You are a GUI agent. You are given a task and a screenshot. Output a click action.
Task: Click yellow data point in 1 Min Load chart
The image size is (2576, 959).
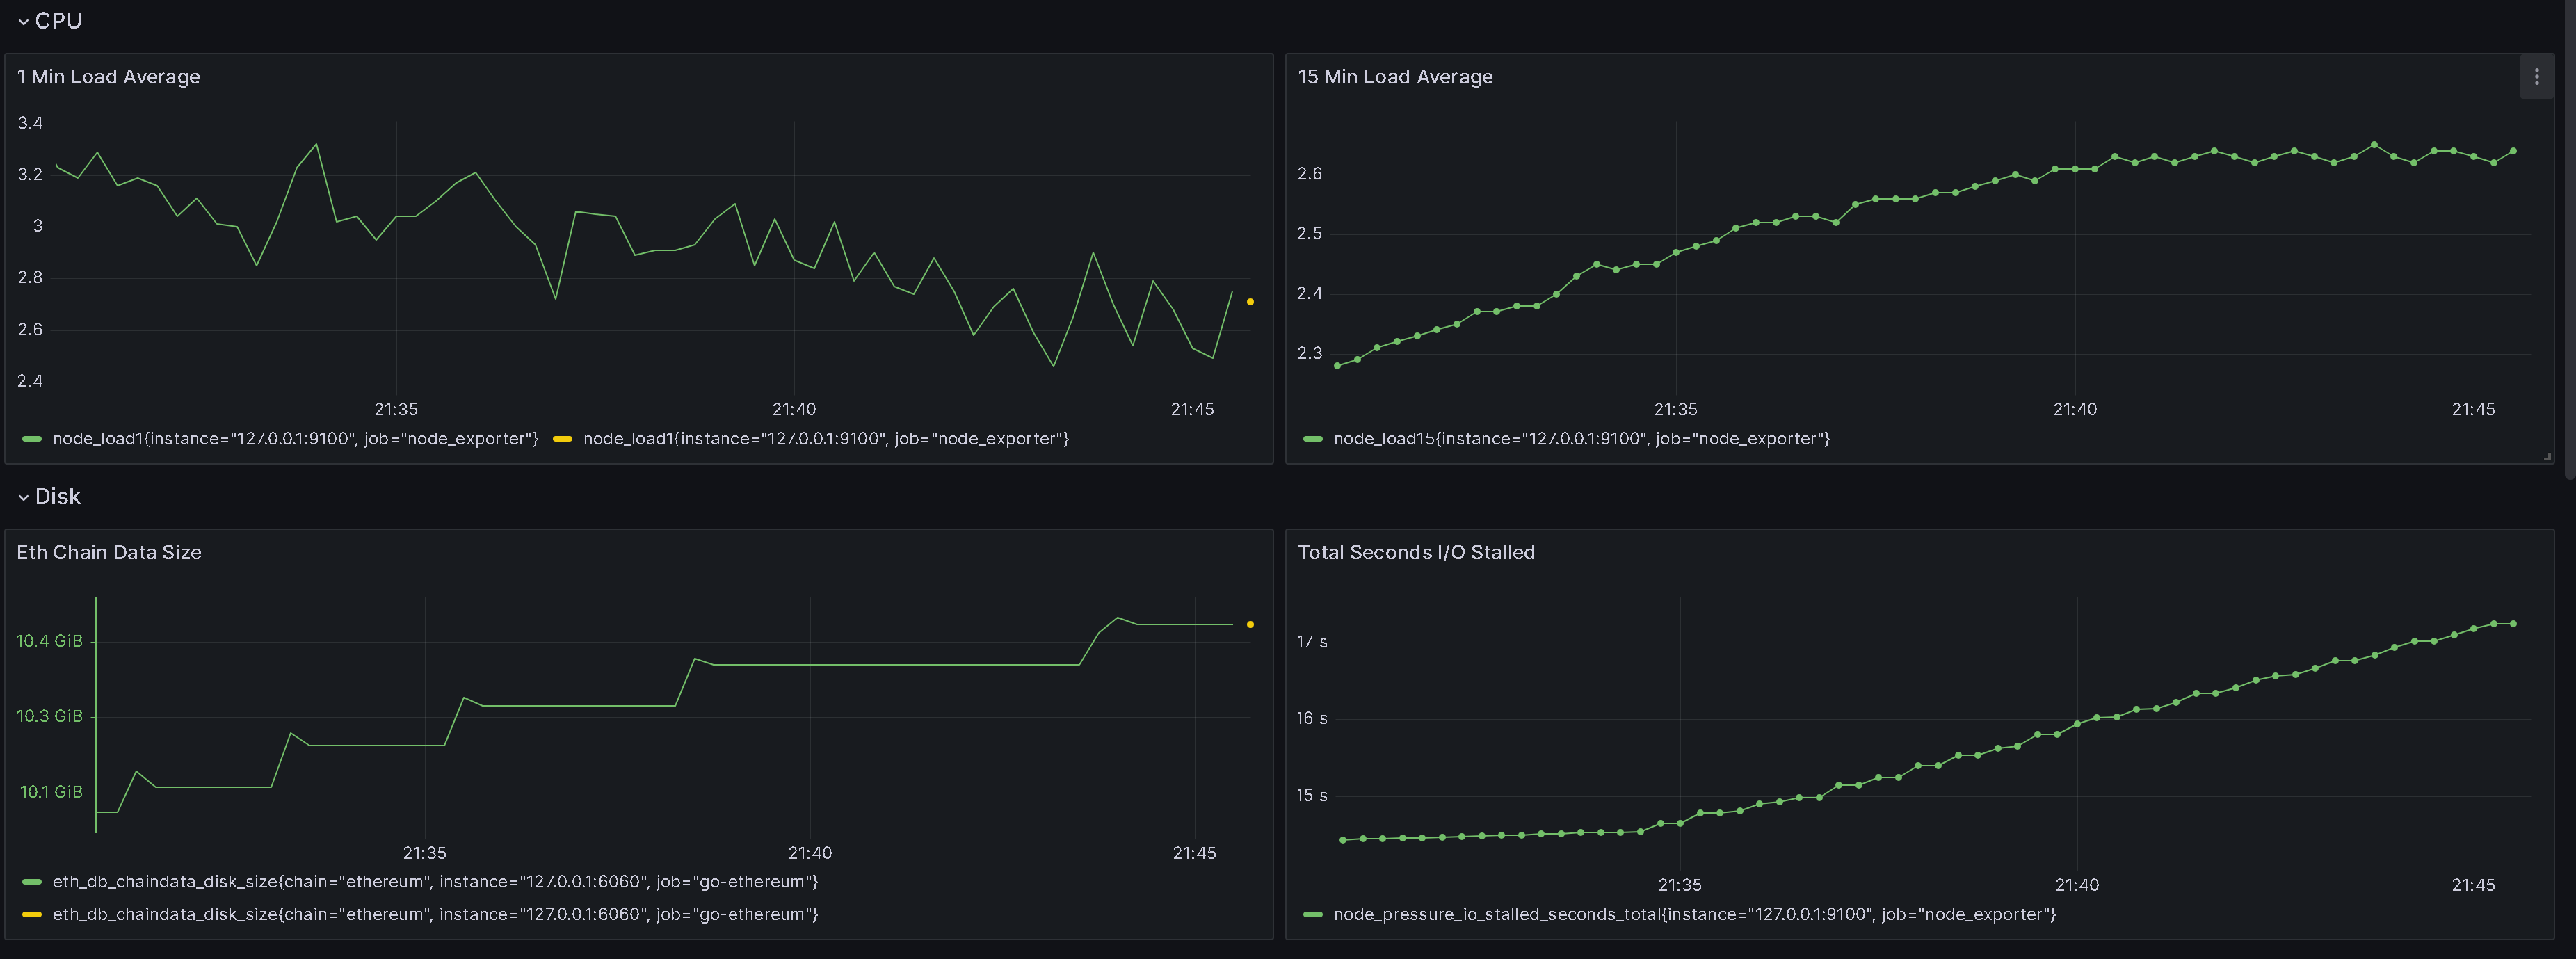(1250, 302)
